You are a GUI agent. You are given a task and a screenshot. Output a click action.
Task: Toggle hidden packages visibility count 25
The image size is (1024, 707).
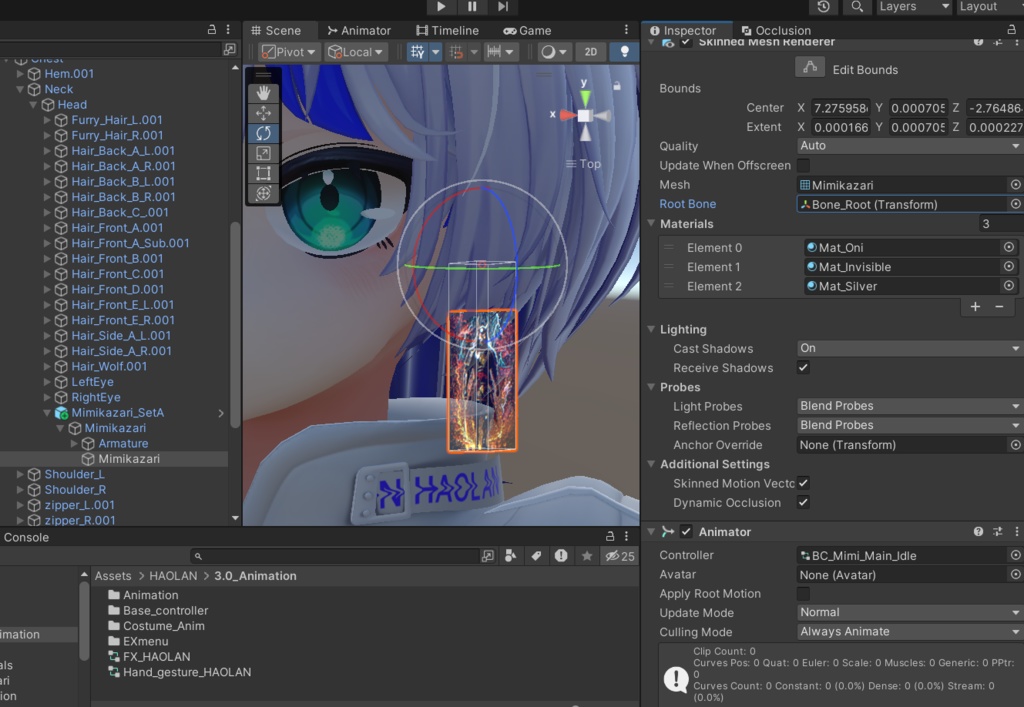point(620,556)
